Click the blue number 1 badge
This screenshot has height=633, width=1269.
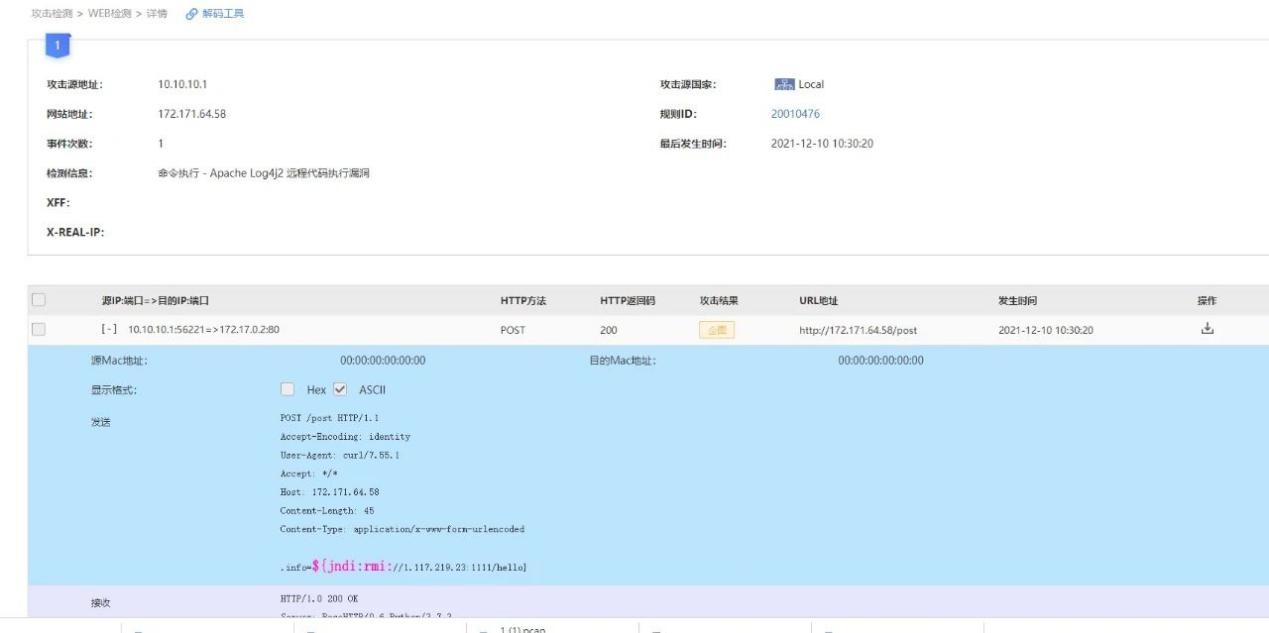[58, 46]
